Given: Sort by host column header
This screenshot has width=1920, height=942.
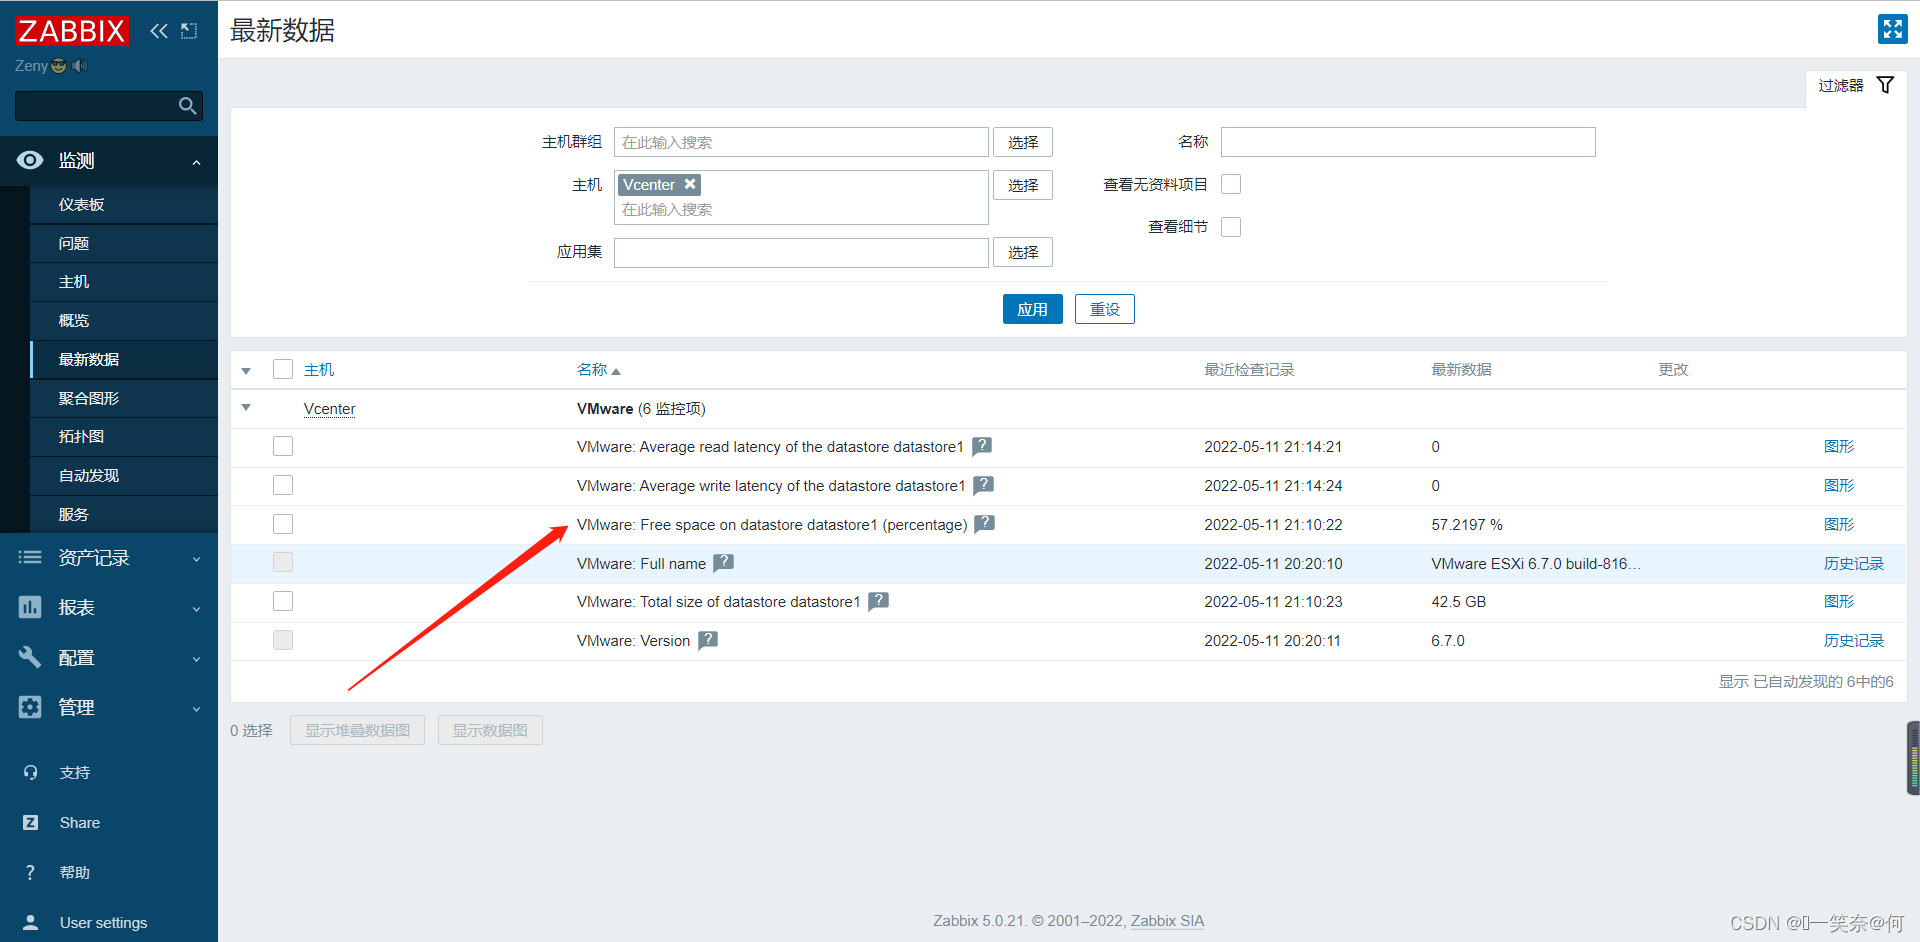Looking at the screenshot, I should pos(319,370).
